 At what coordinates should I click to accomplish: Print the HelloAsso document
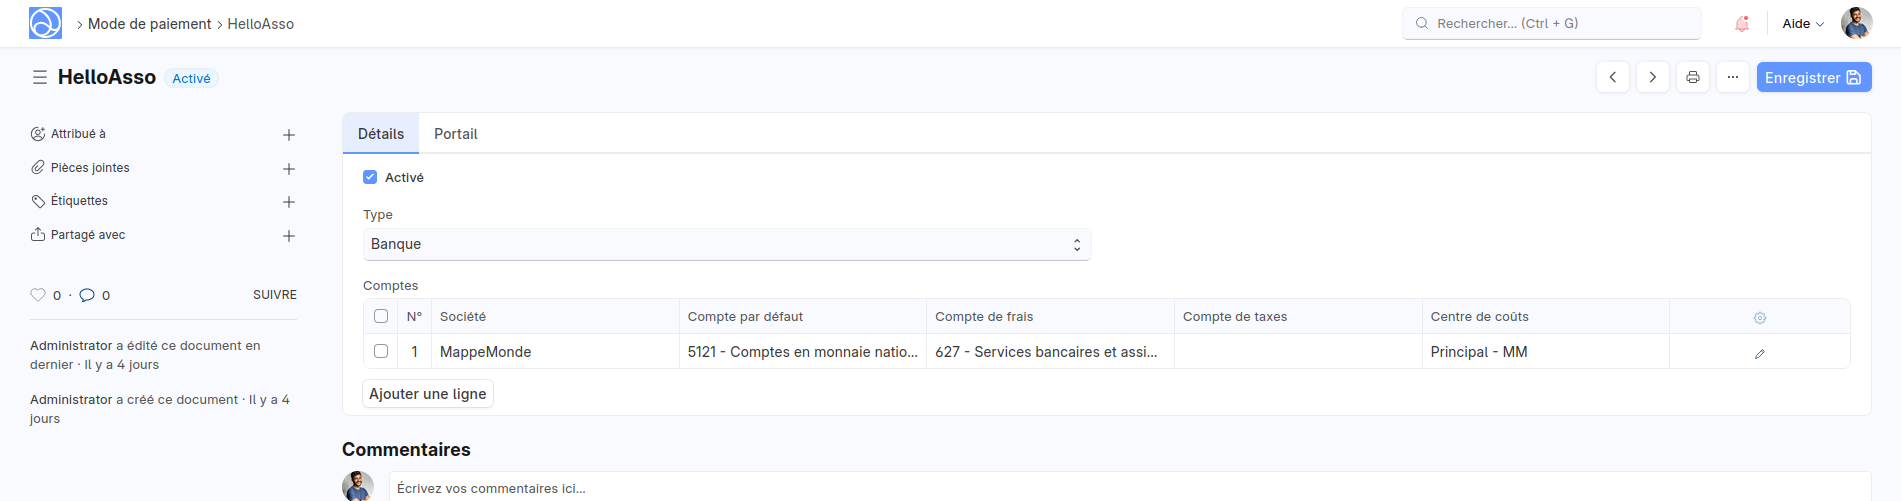(1692, 77)
